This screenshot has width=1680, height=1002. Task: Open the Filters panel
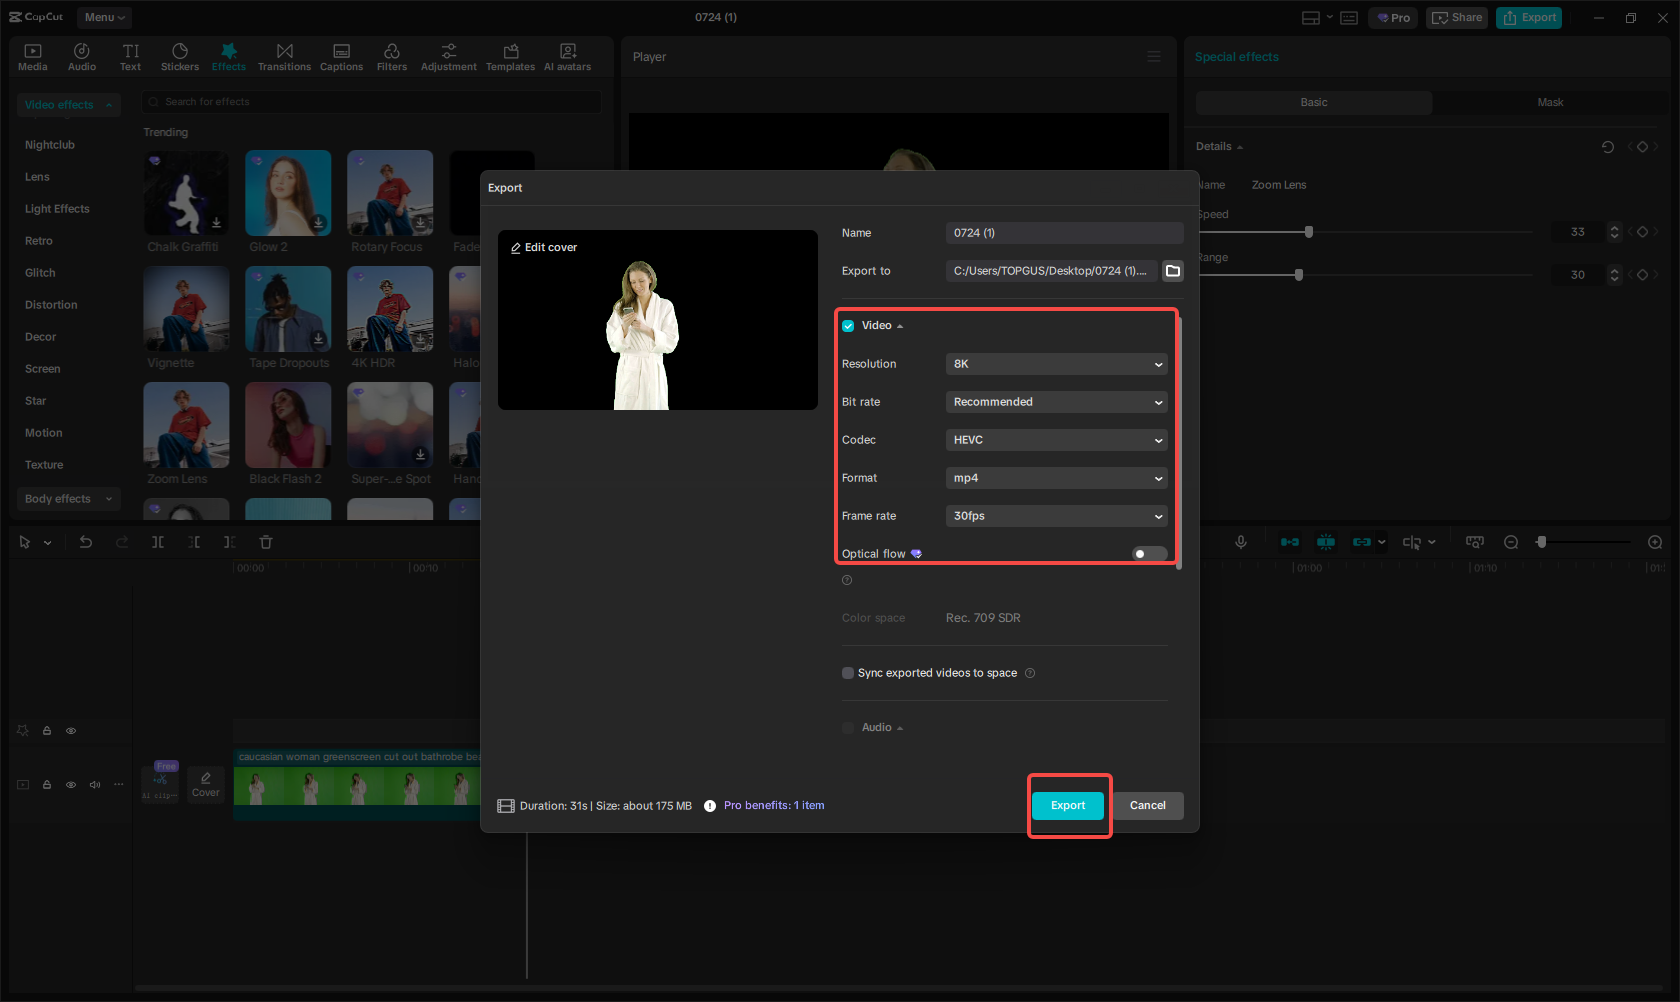pyautogui.click(x=391, y=56)
